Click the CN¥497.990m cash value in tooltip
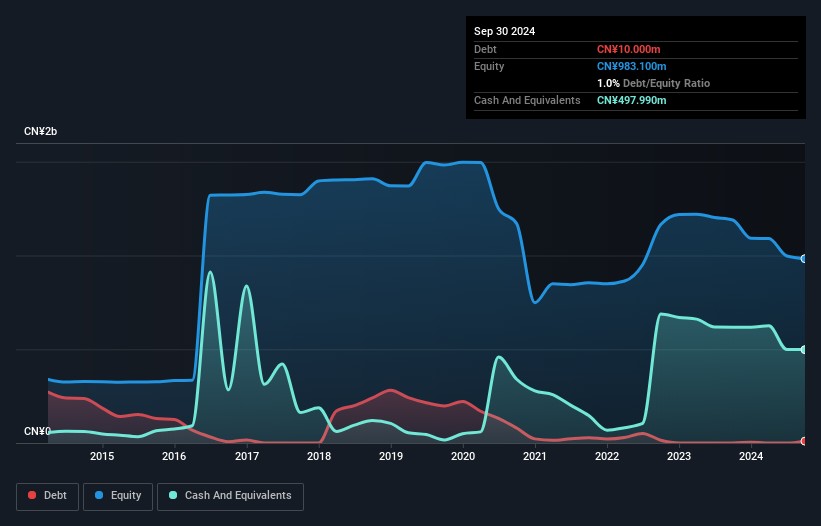 (x=631, y=100)
